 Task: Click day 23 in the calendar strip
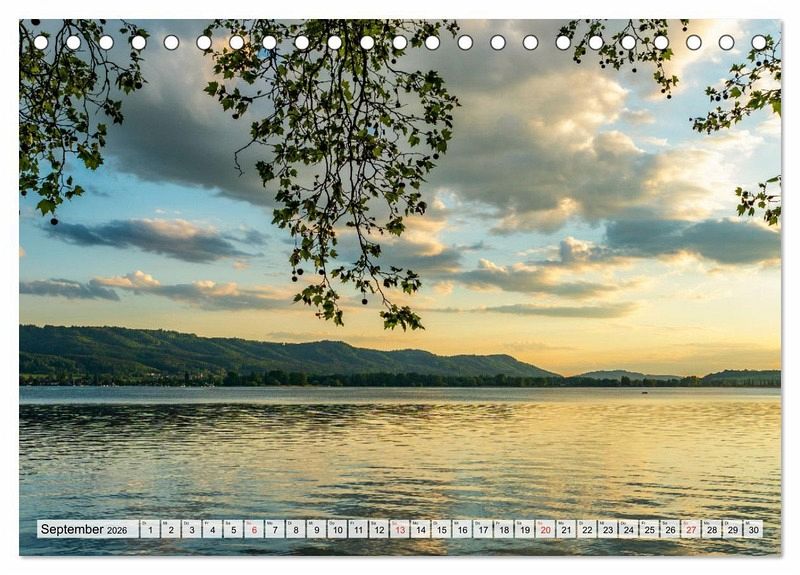[607, 529]
